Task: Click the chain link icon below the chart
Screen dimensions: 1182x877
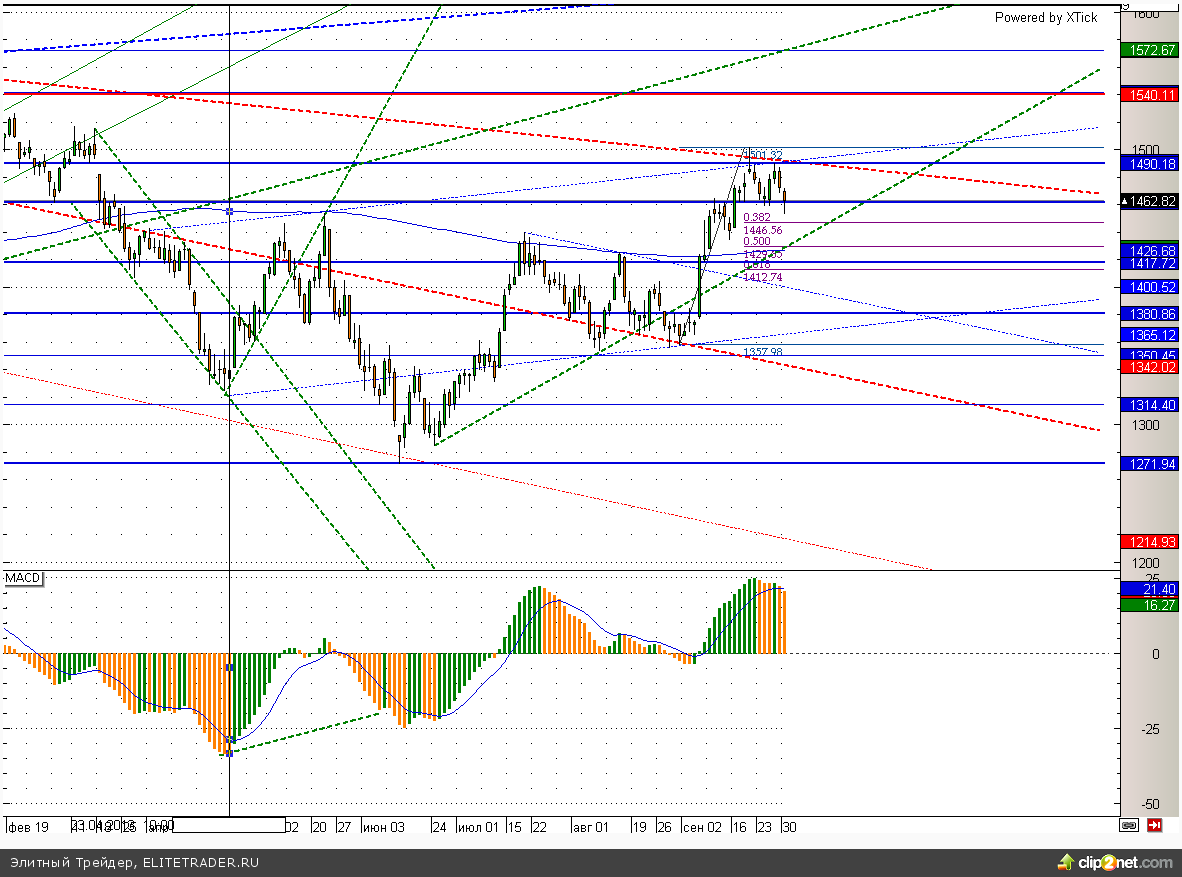Action: click(x=1129, y=826)
